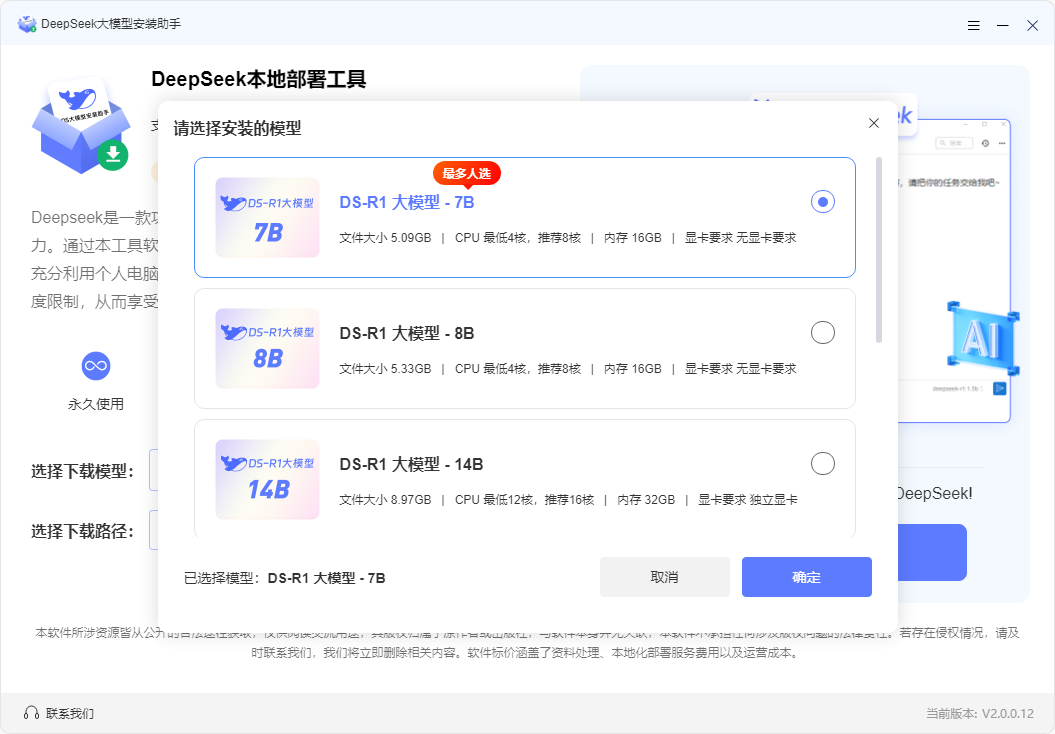Click the DS-R1 大模型 - 14B title

411,465
